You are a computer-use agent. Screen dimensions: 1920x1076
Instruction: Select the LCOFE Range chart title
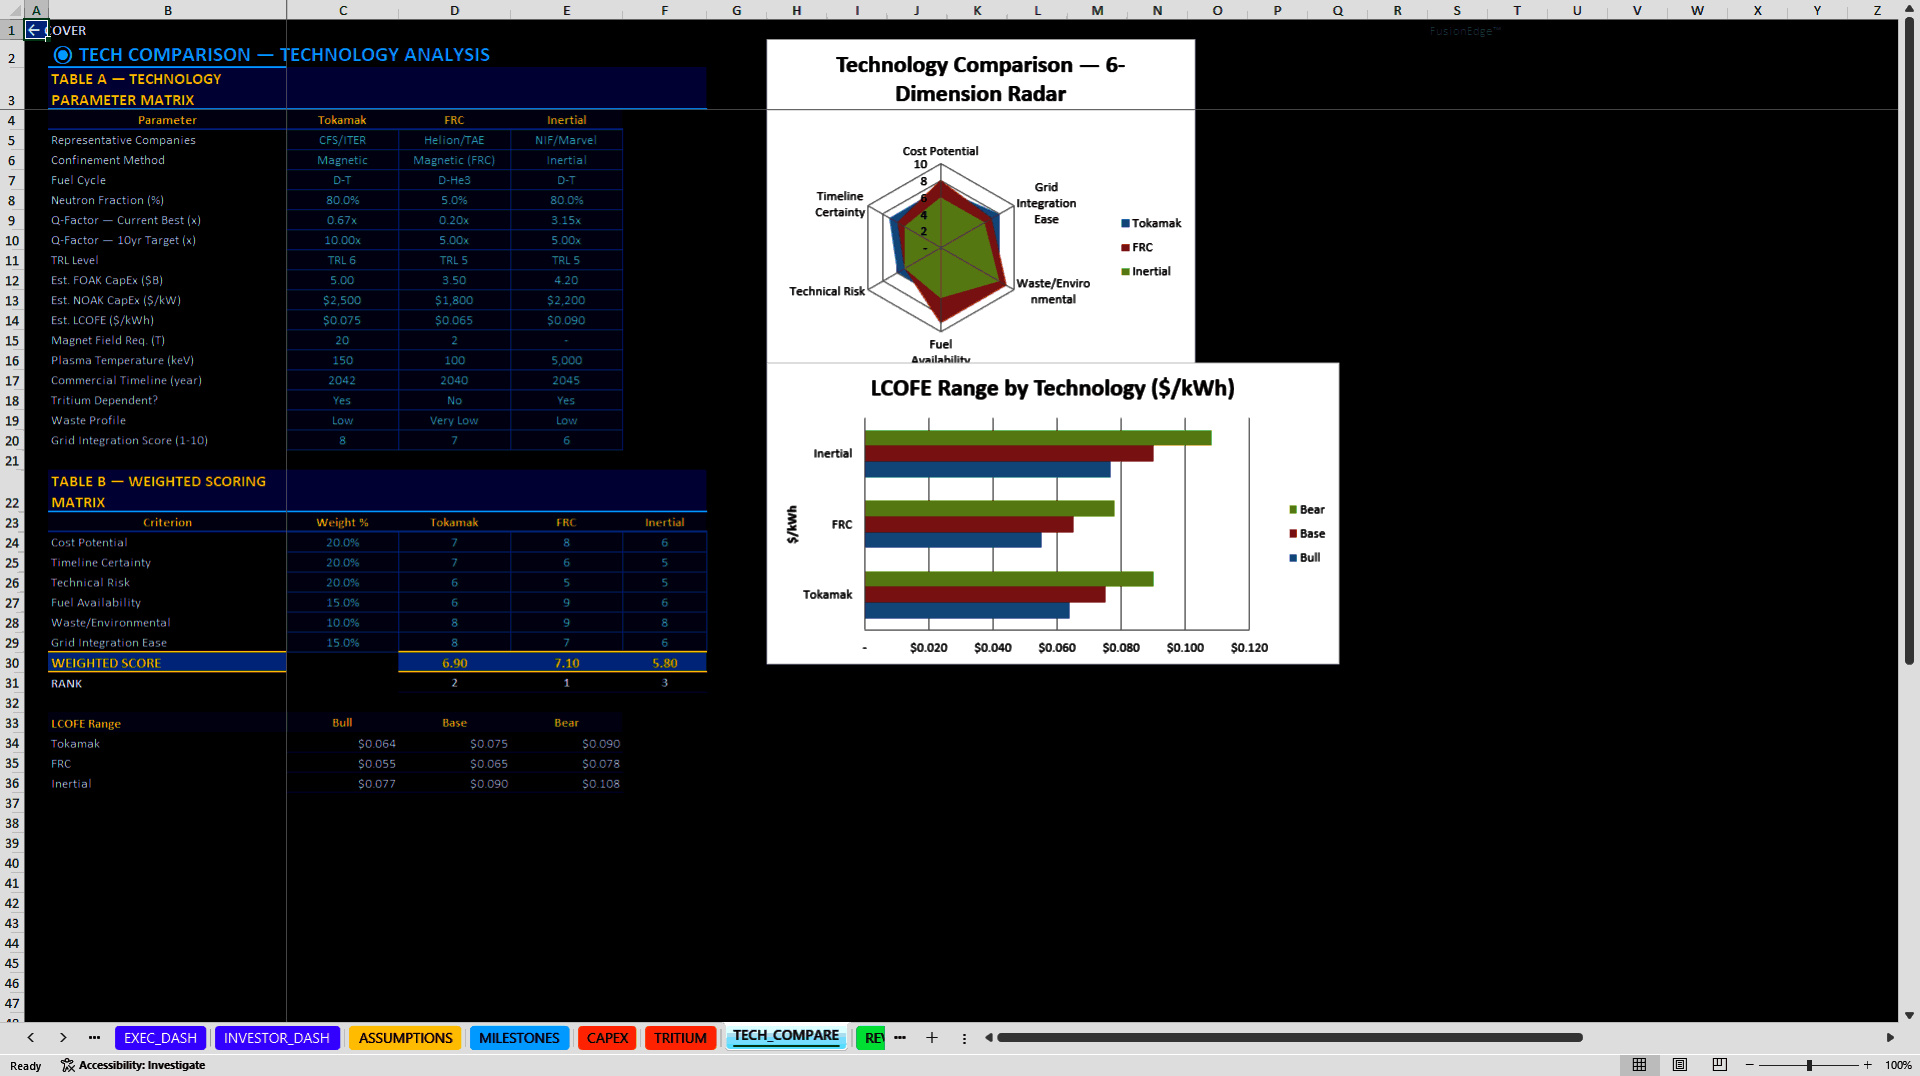(x=1052, y=388)
